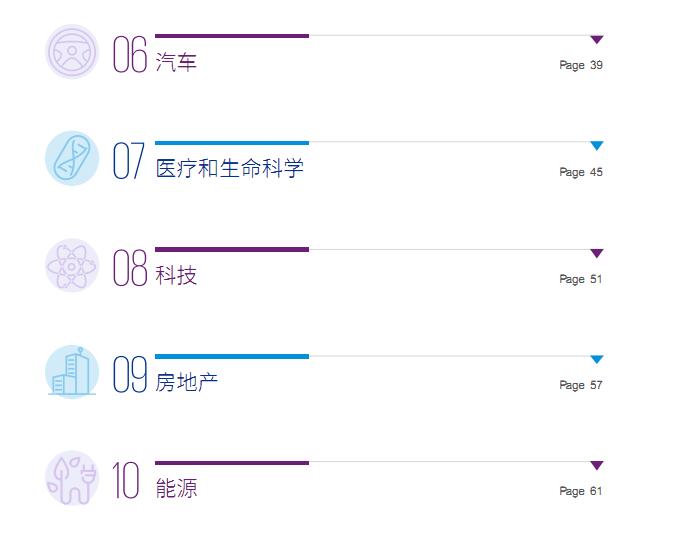Viewport: 678px width, 548px height.
Task: Expand the purple arrow for section 10
Action: pos(597,465)
